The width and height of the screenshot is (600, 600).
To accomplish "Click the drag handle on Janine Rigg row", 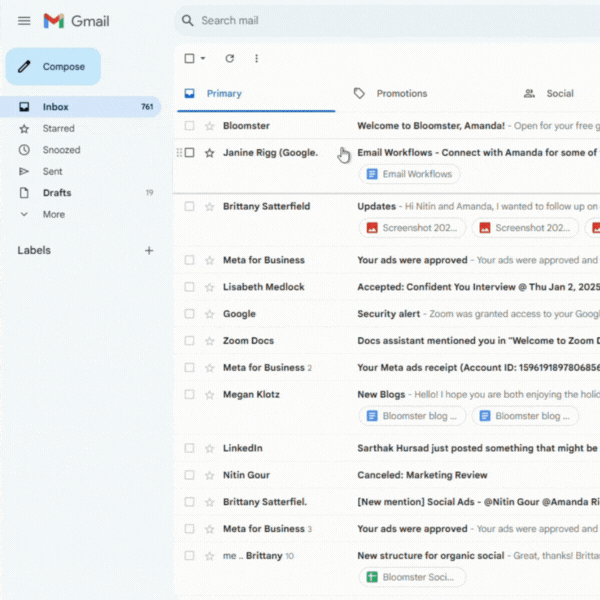I will point(179,153).
